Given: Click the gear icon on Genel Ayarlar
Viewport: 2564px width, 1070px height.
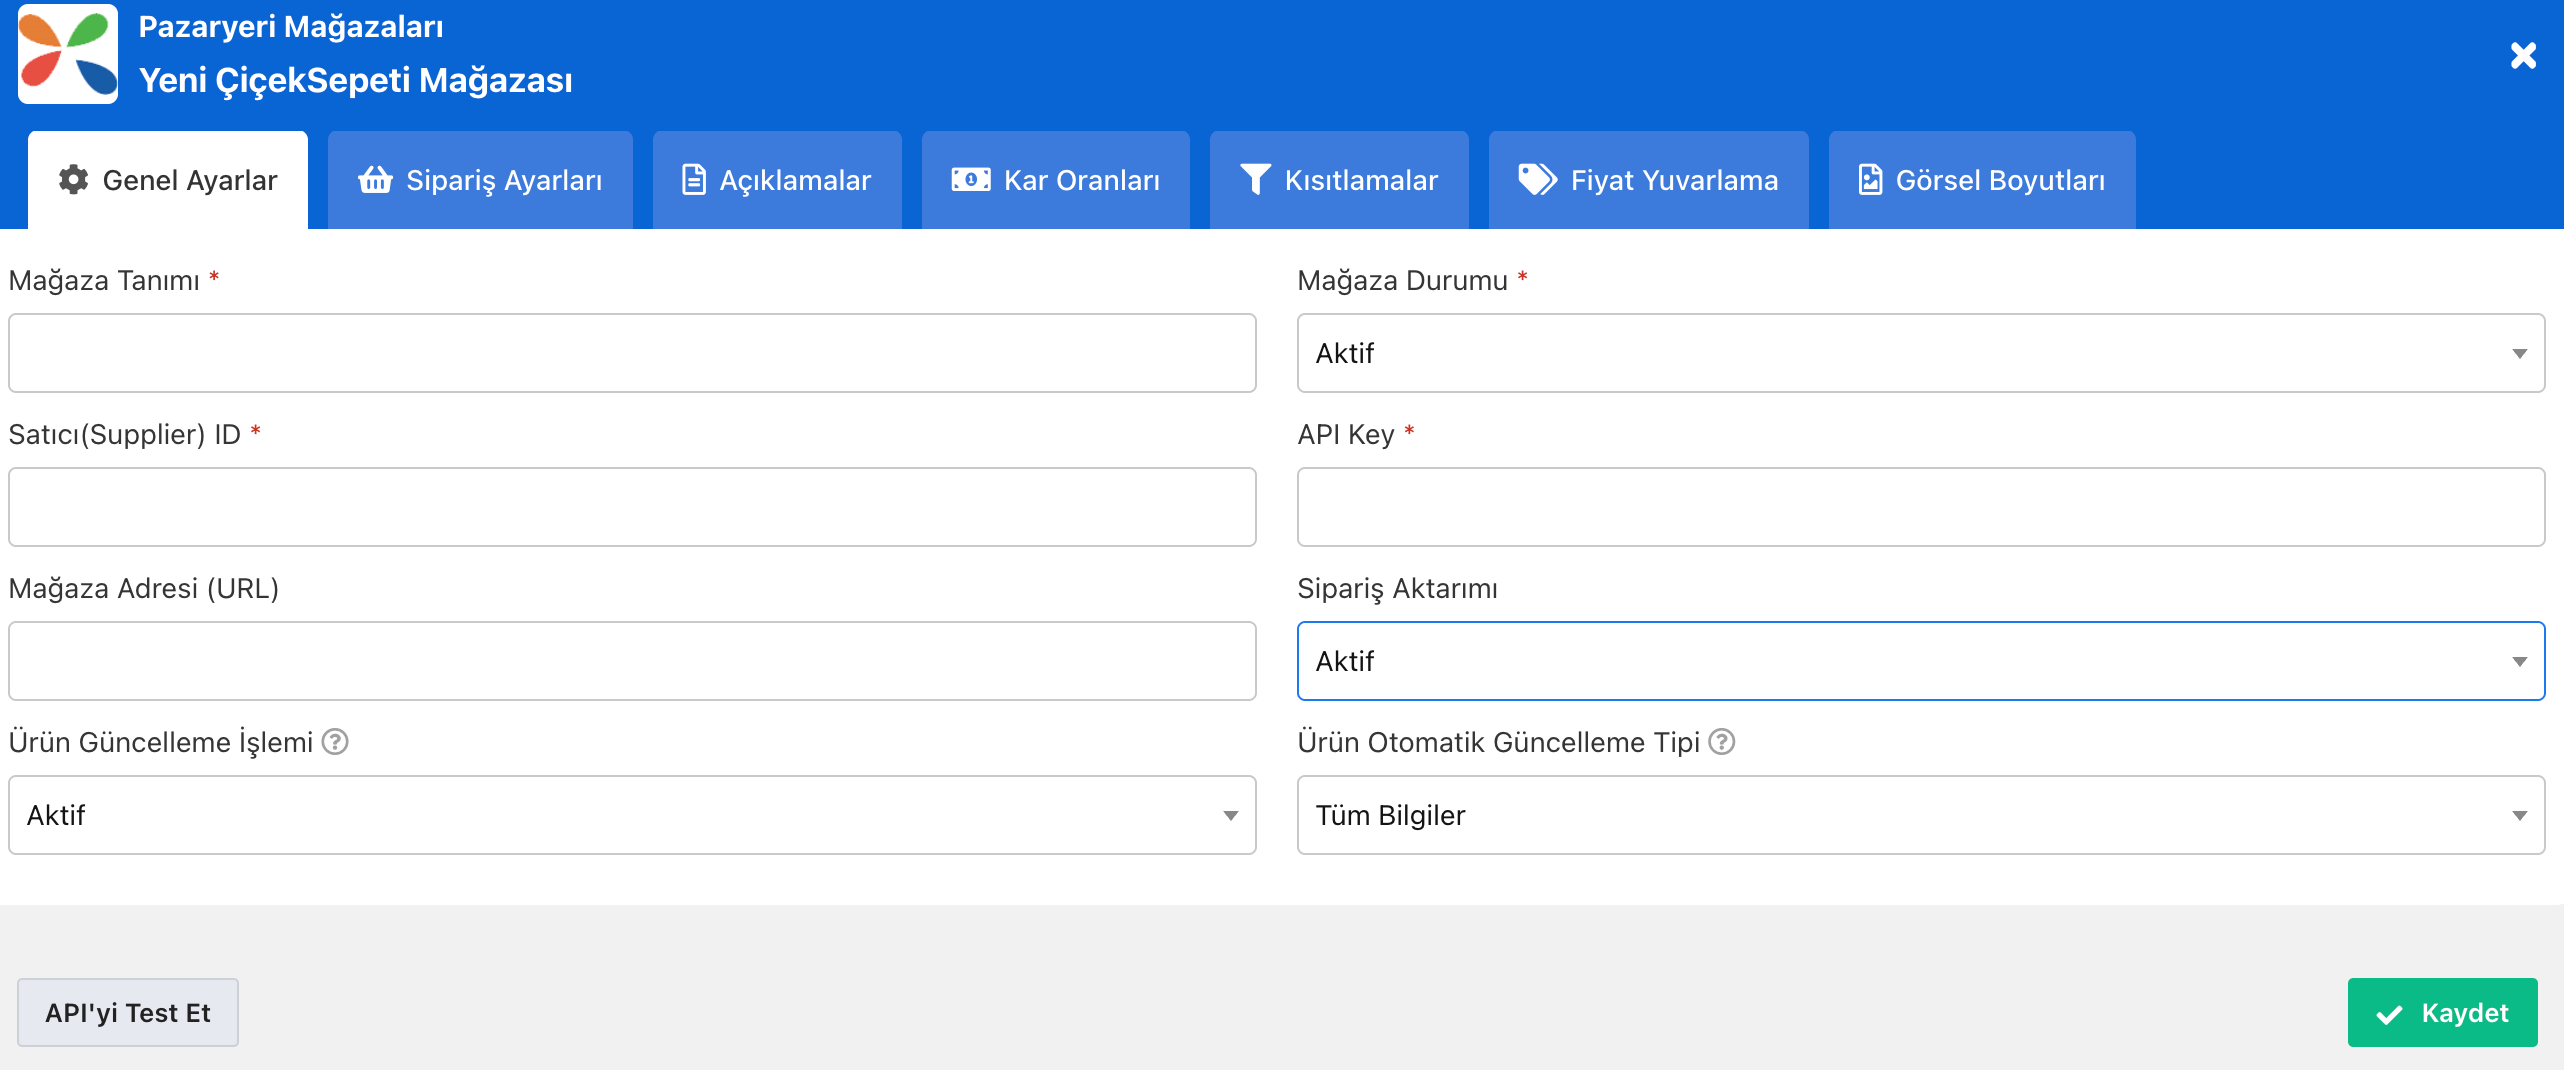Looking at the screenshot, I should (73, 180).
